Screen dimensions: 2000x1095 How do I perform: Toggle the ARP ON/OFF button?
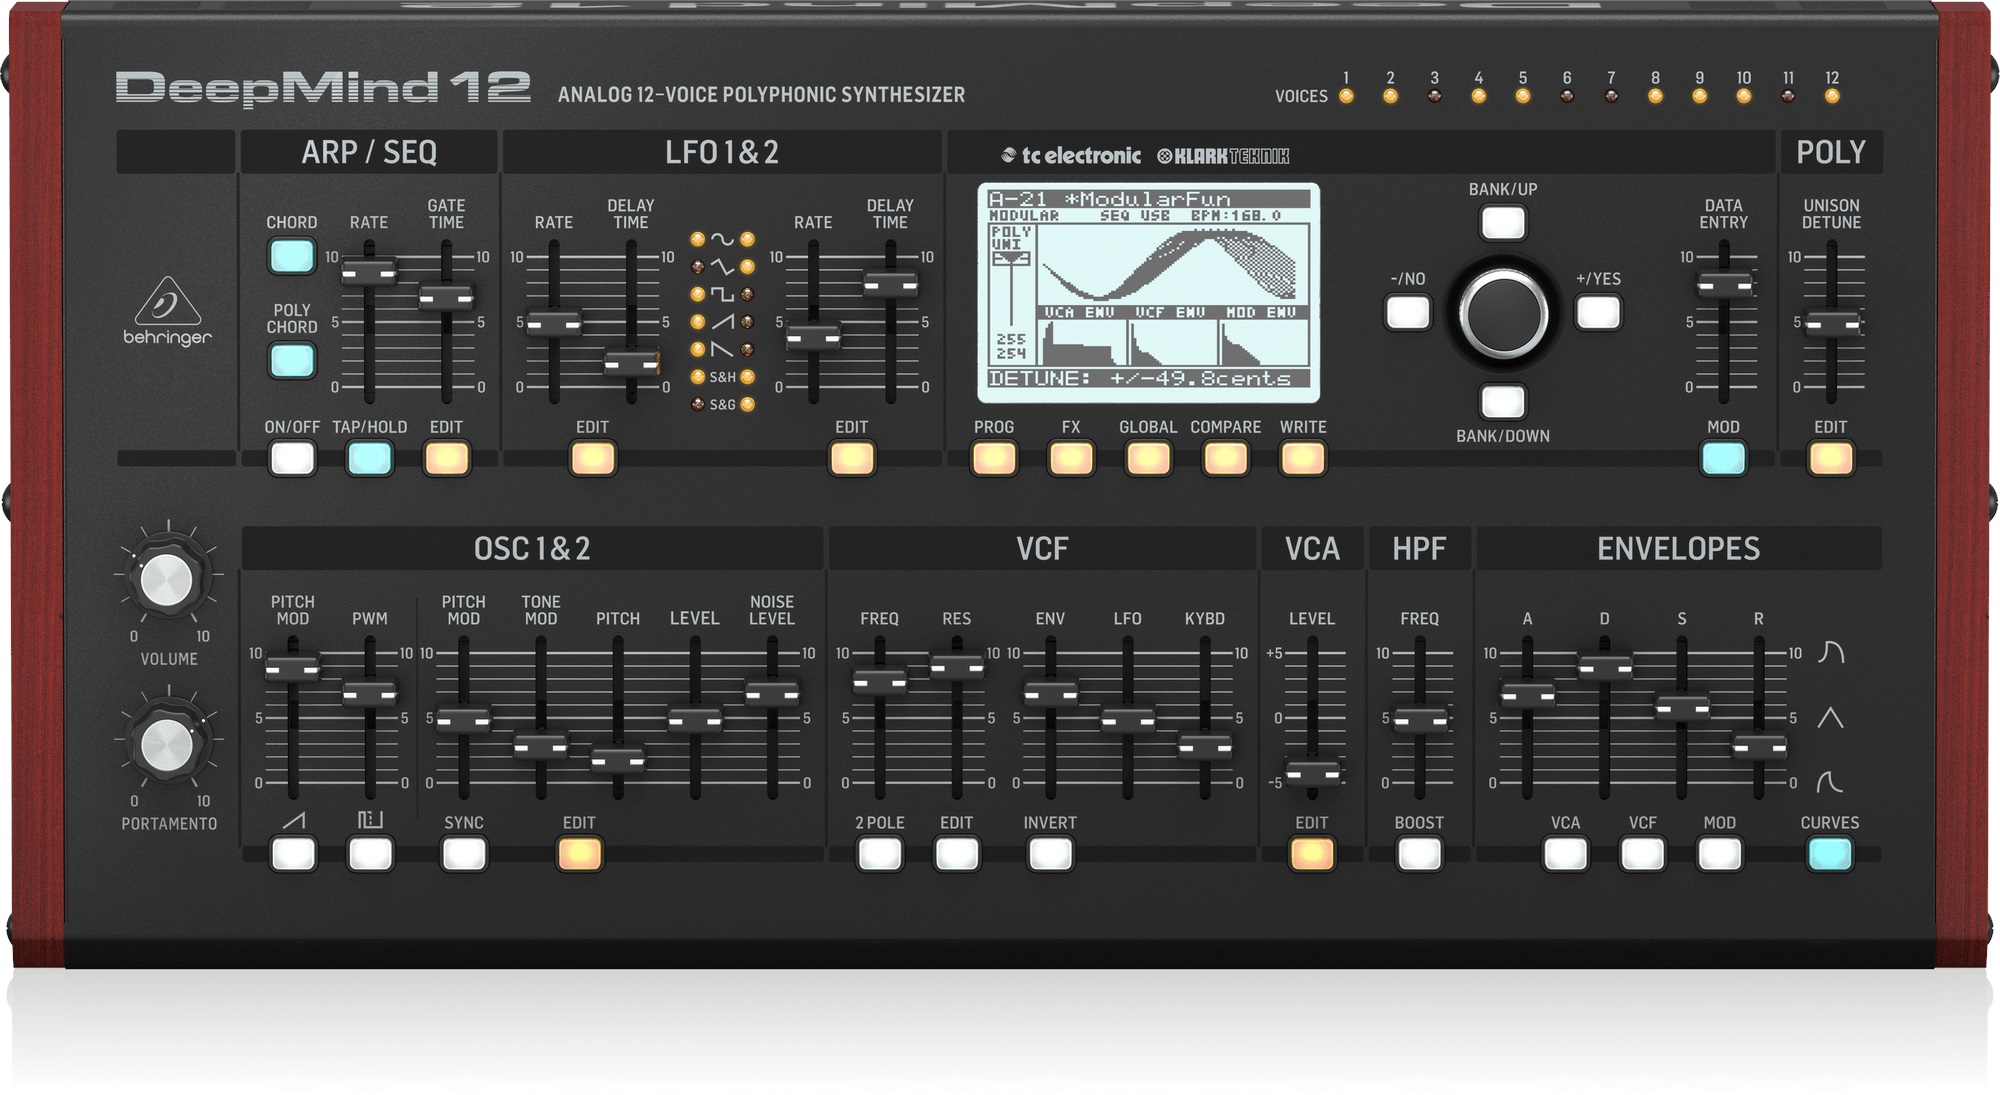[x=292, y=458]
